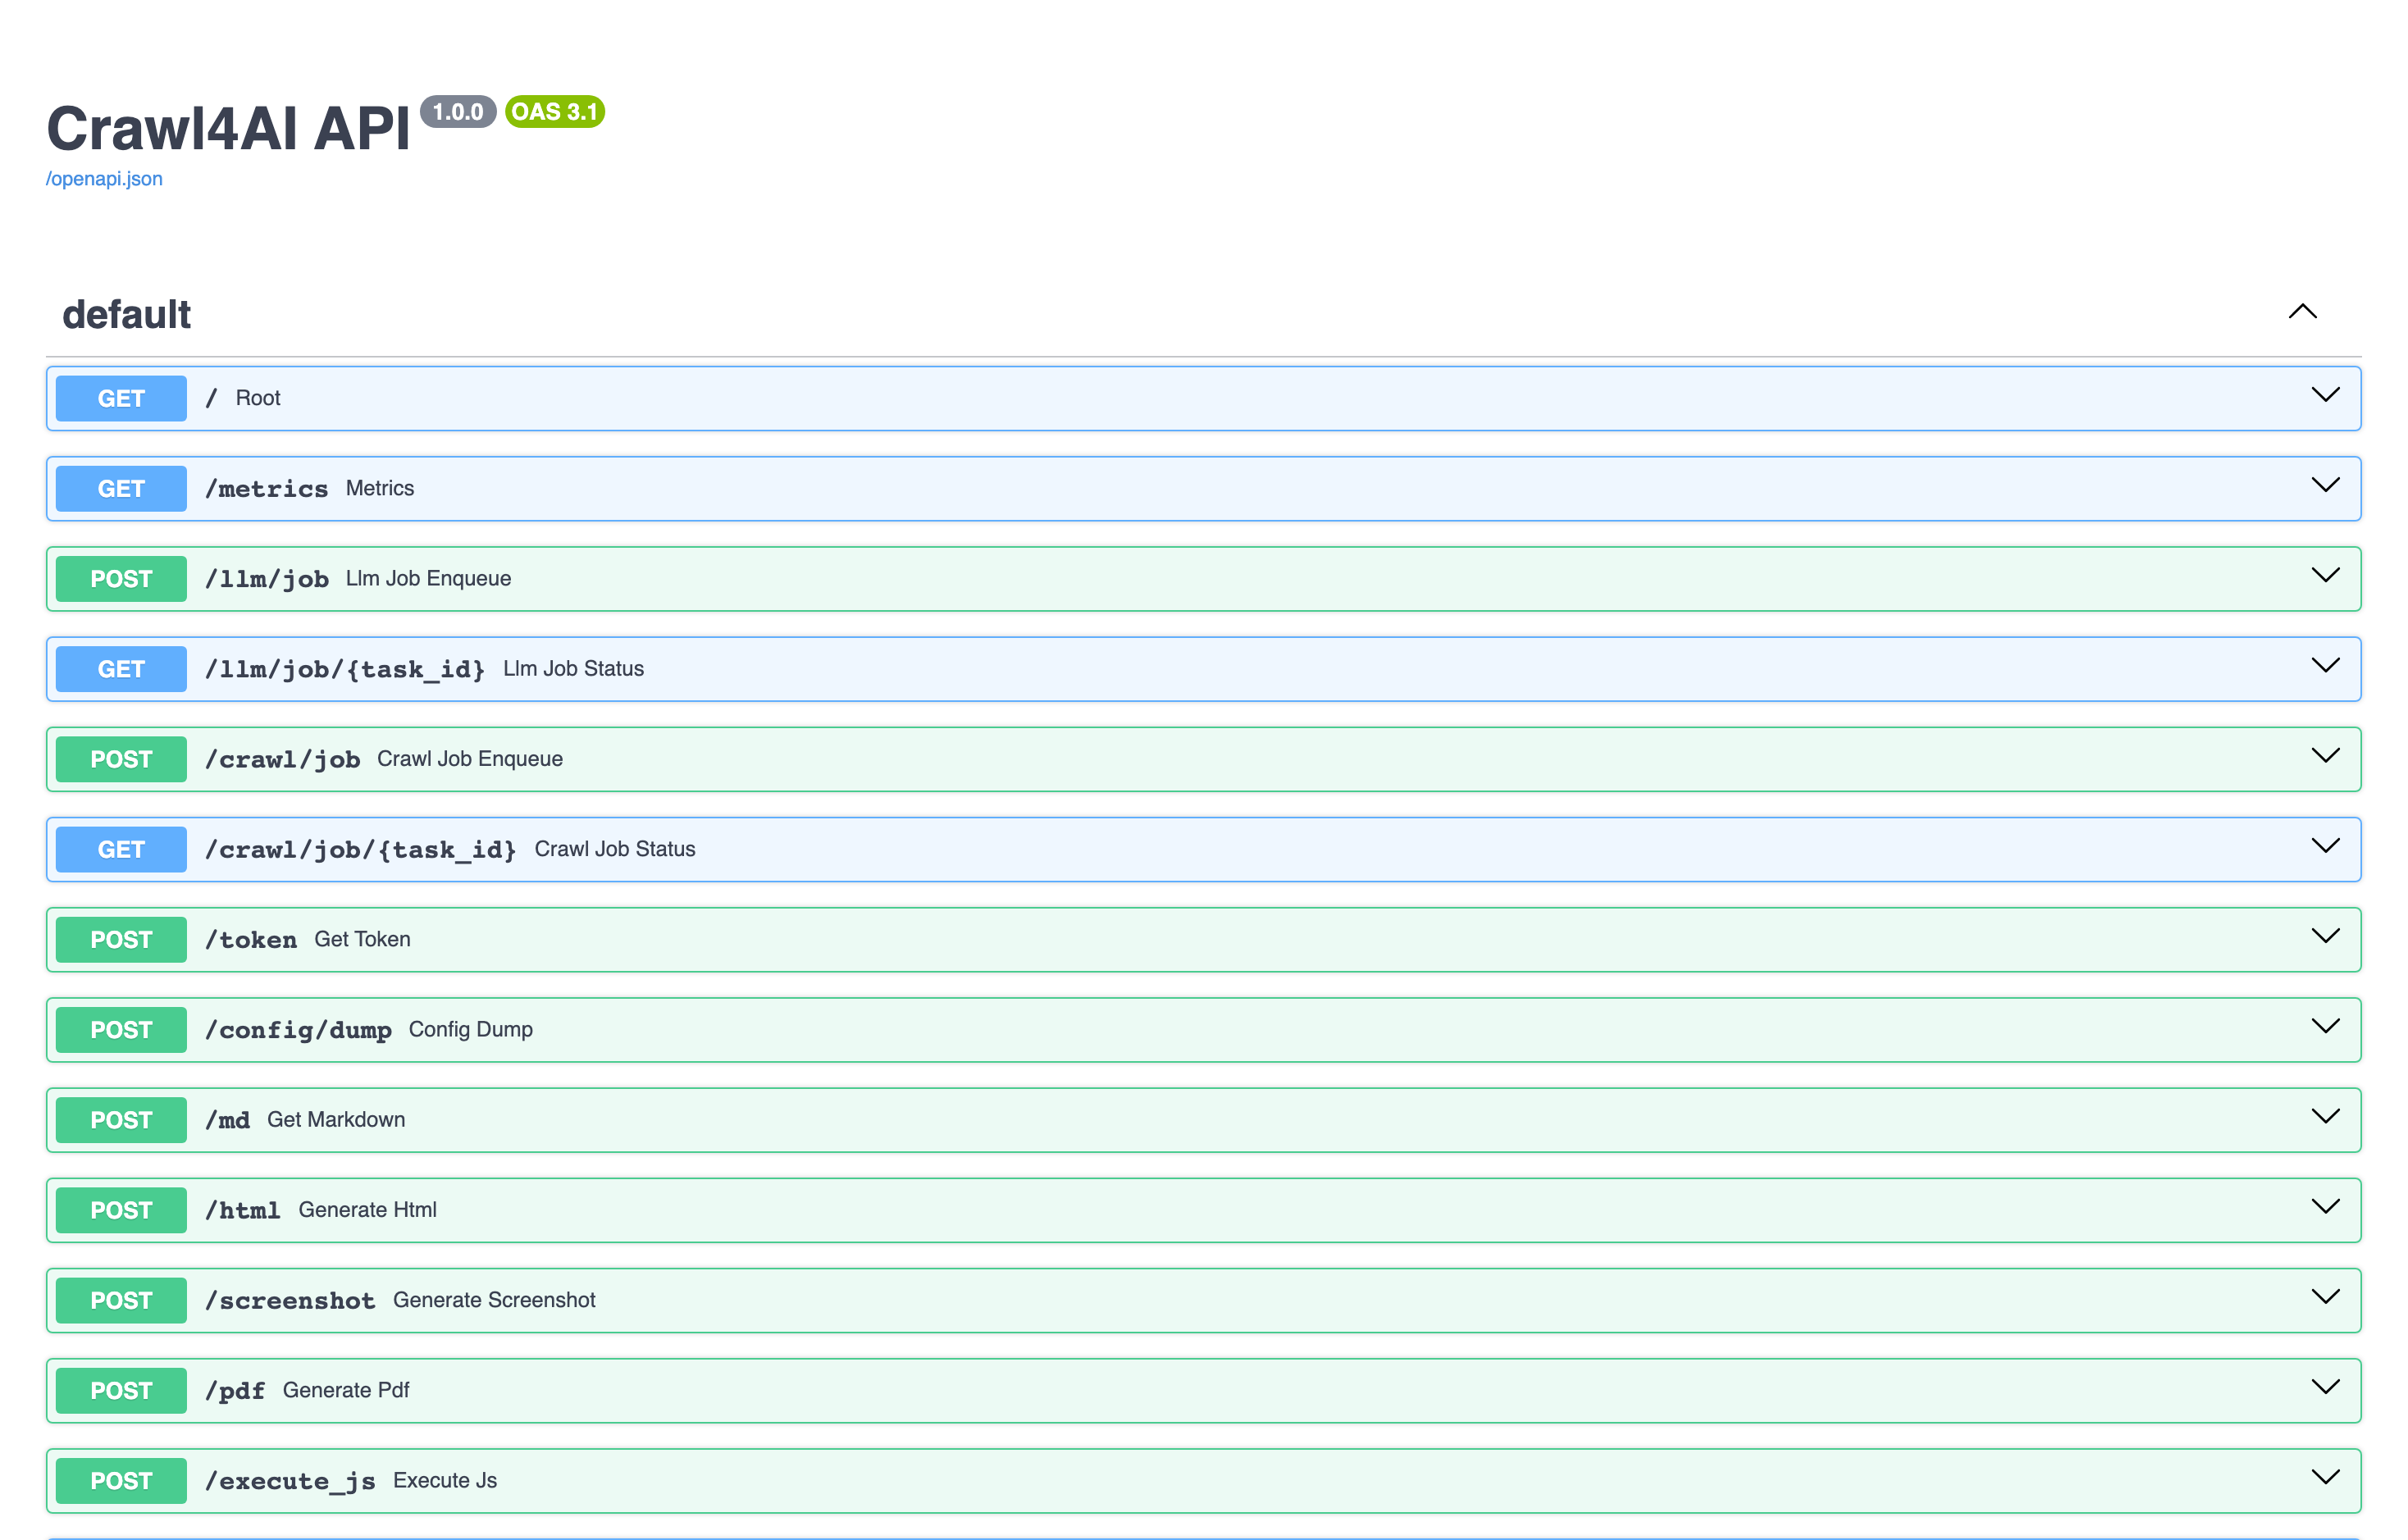
Task: Click the Config Dump description
Action: coord(470,1029)
